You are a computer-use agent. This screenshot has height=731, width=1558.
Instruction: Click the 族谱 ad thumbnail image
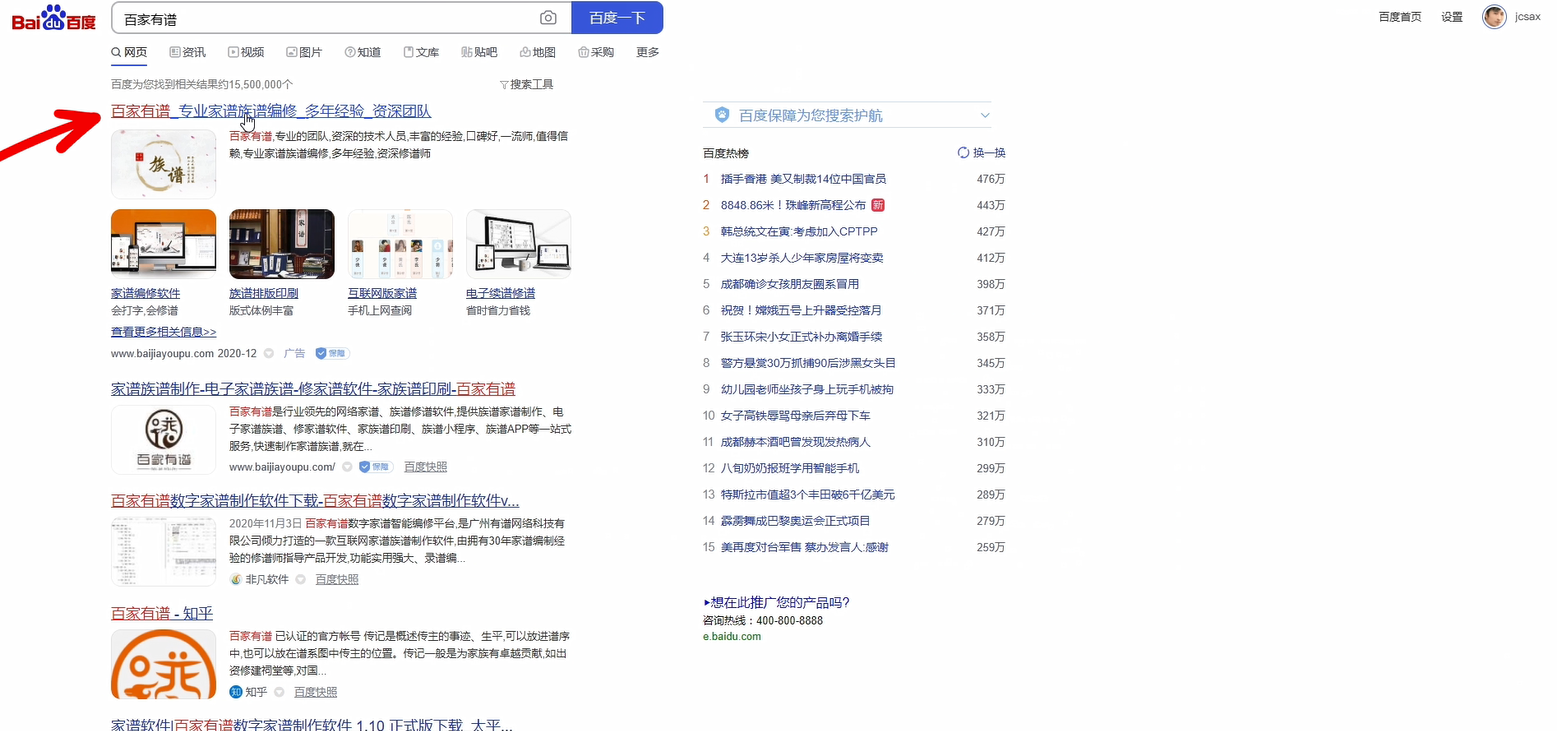[x=163, y=164]
